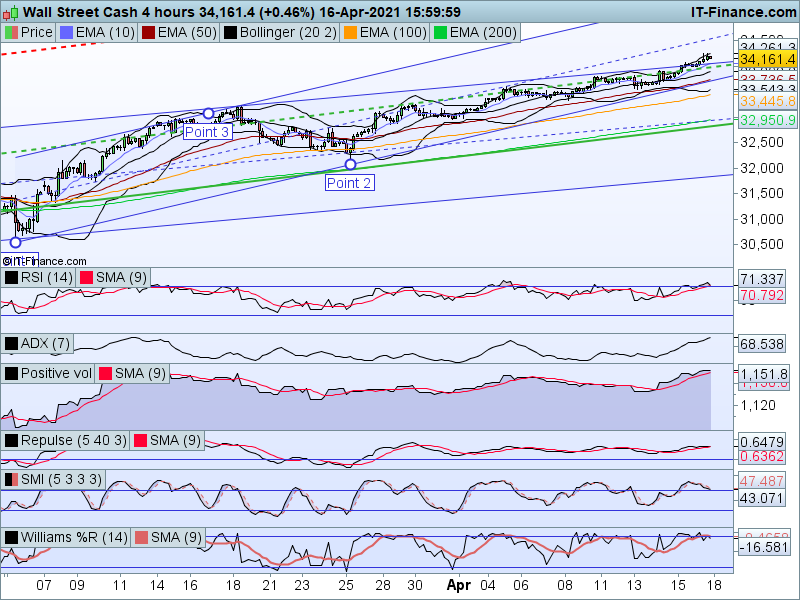The width and height of the screenshot is (800, 600).
Task: Click the IT-Finance.com link in the header
Action: 743,12
